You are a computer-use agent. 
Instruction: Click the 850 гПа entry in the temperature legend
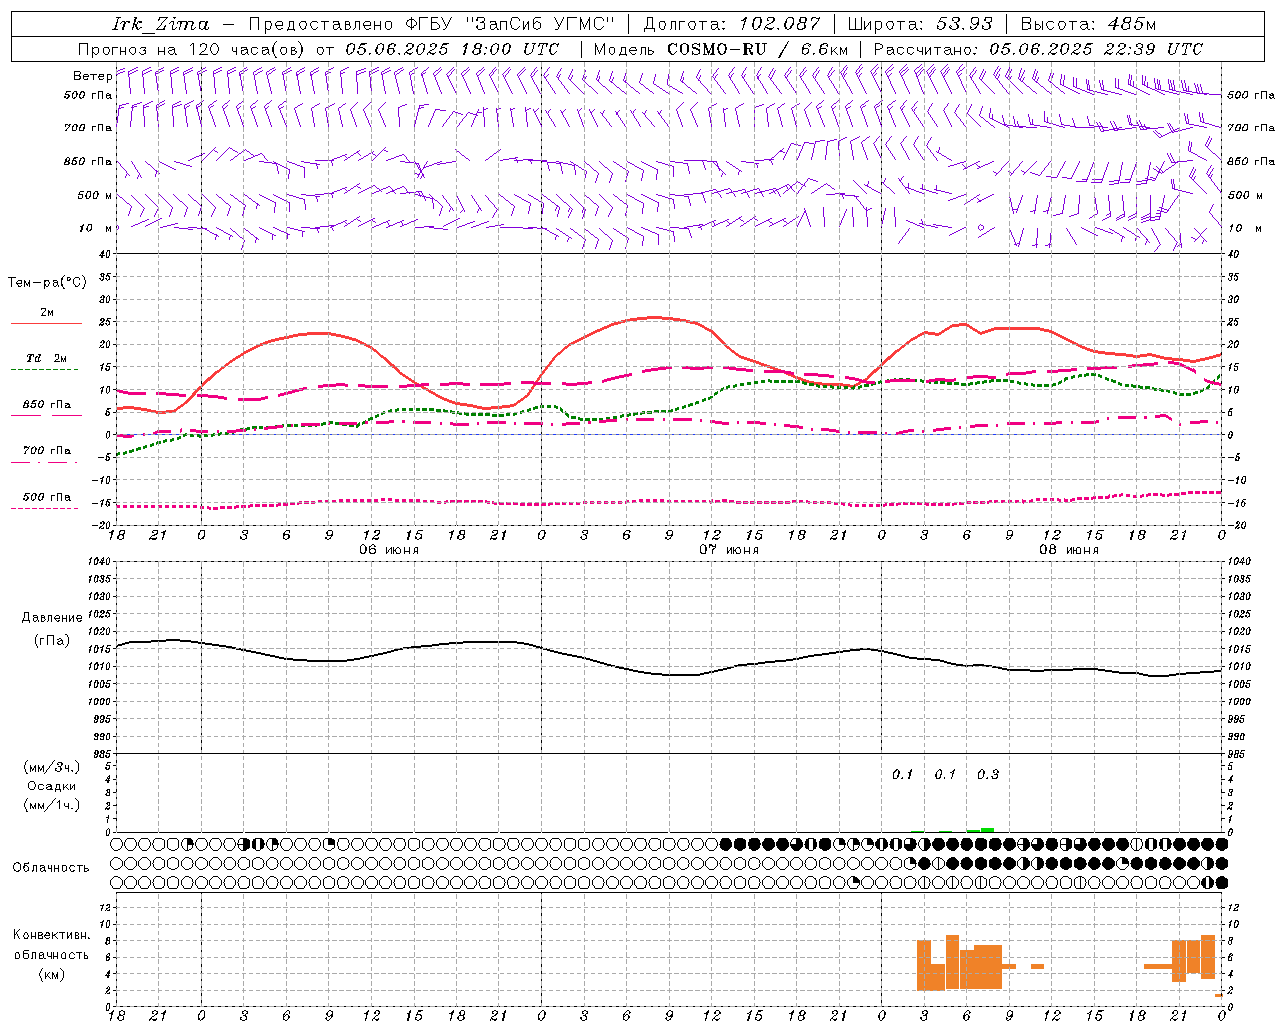tap(47, 405)
